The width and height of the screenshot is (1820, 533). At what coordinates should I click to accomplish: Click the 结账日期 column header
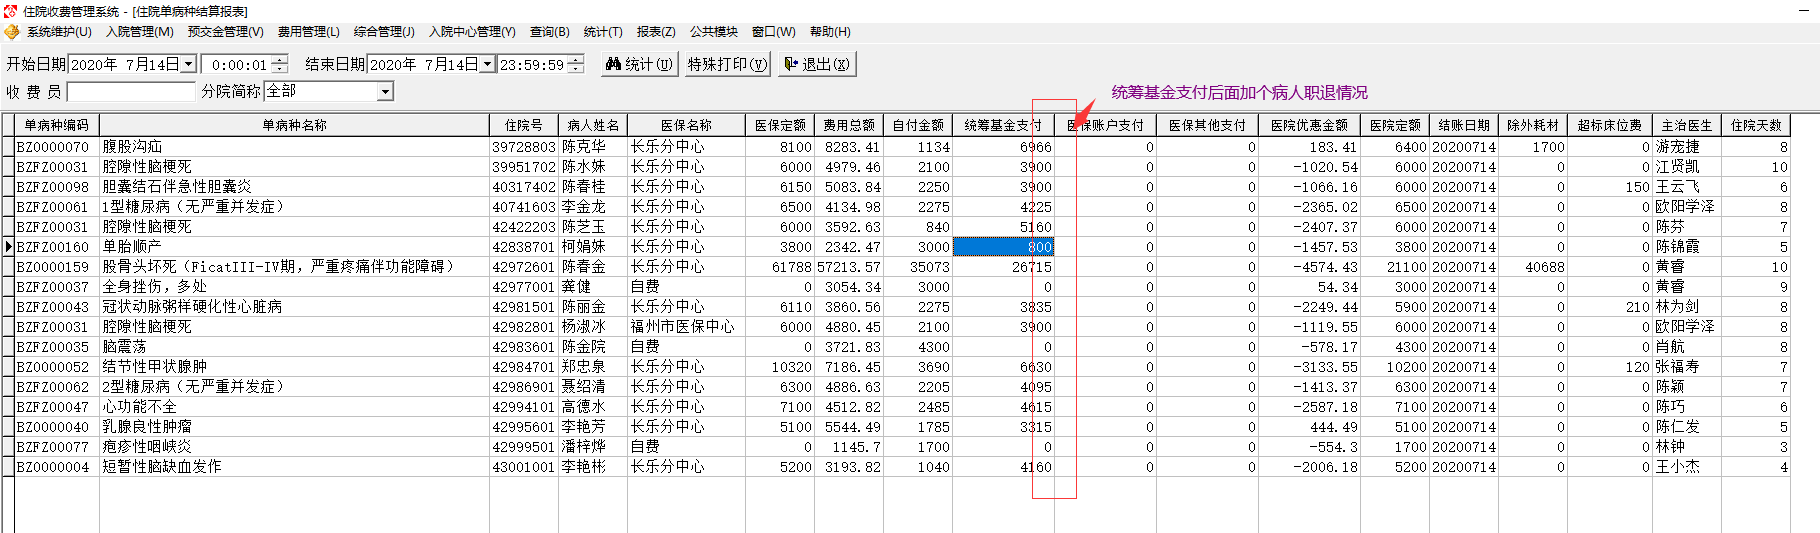pyautogui.click(x=1464, y=125)
